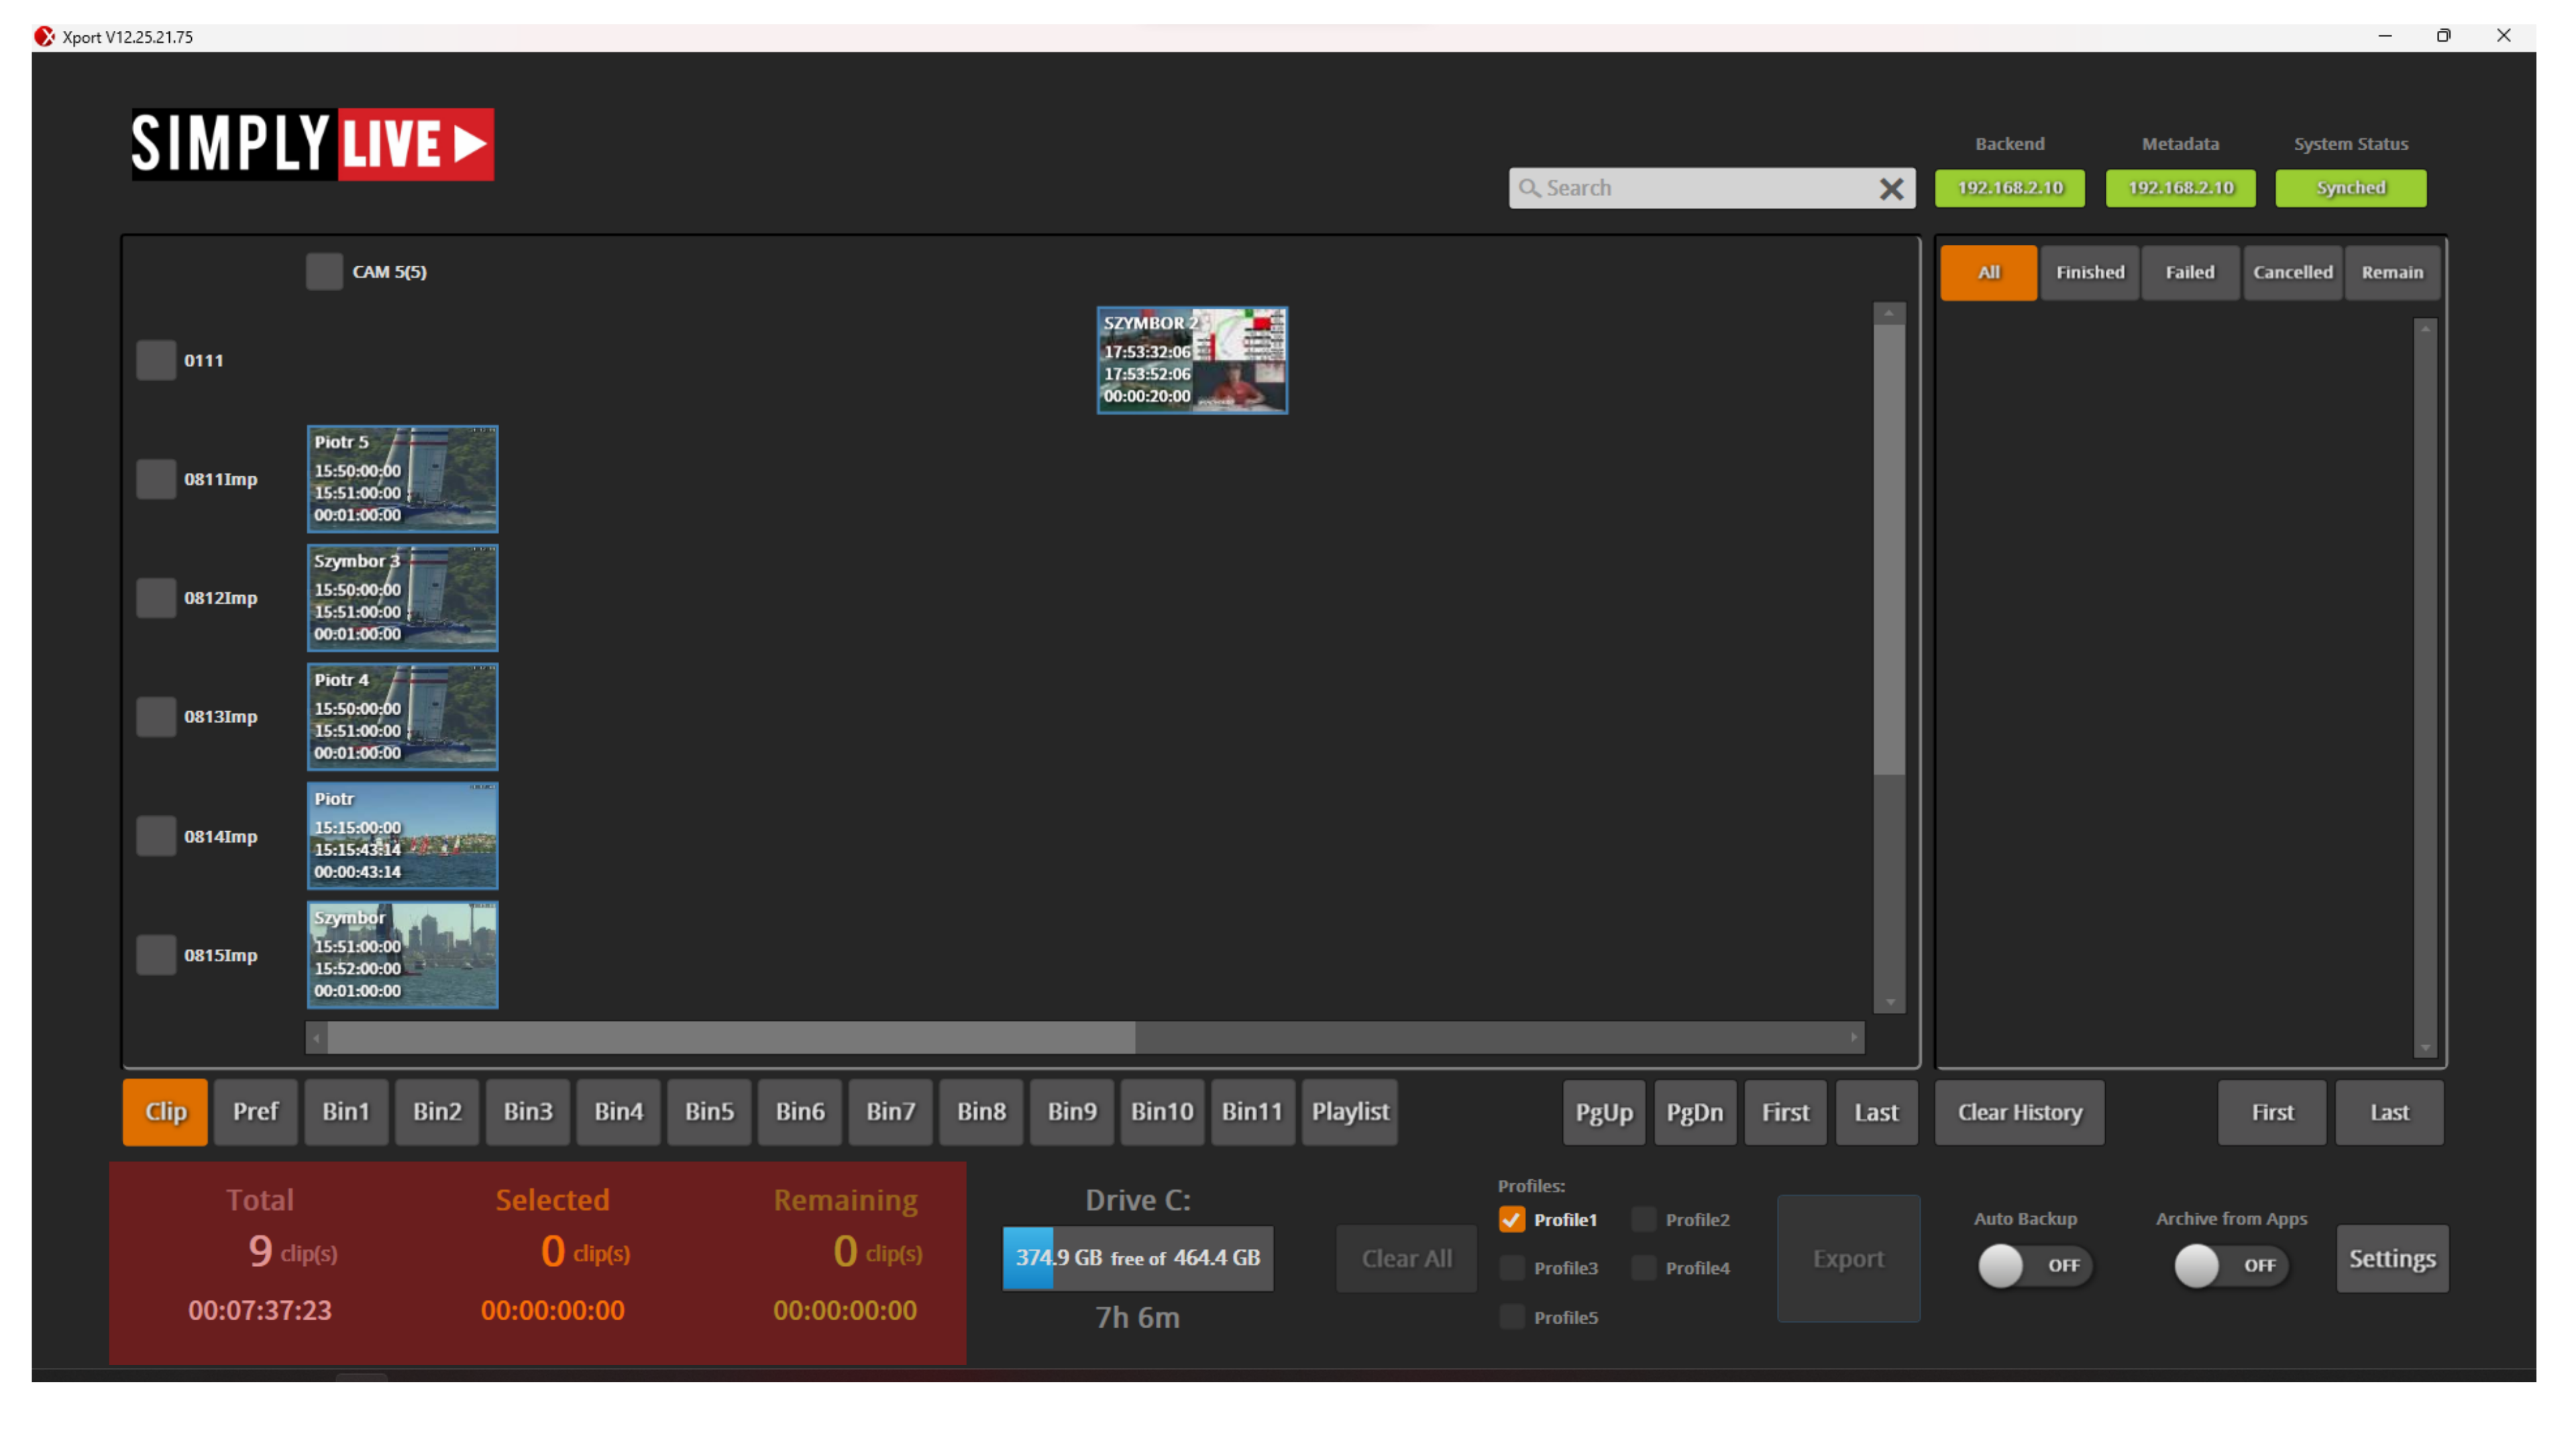Enable Profile5 checkbox
This screenshot has width=2576, height=1449.
click(1511, 1316)
